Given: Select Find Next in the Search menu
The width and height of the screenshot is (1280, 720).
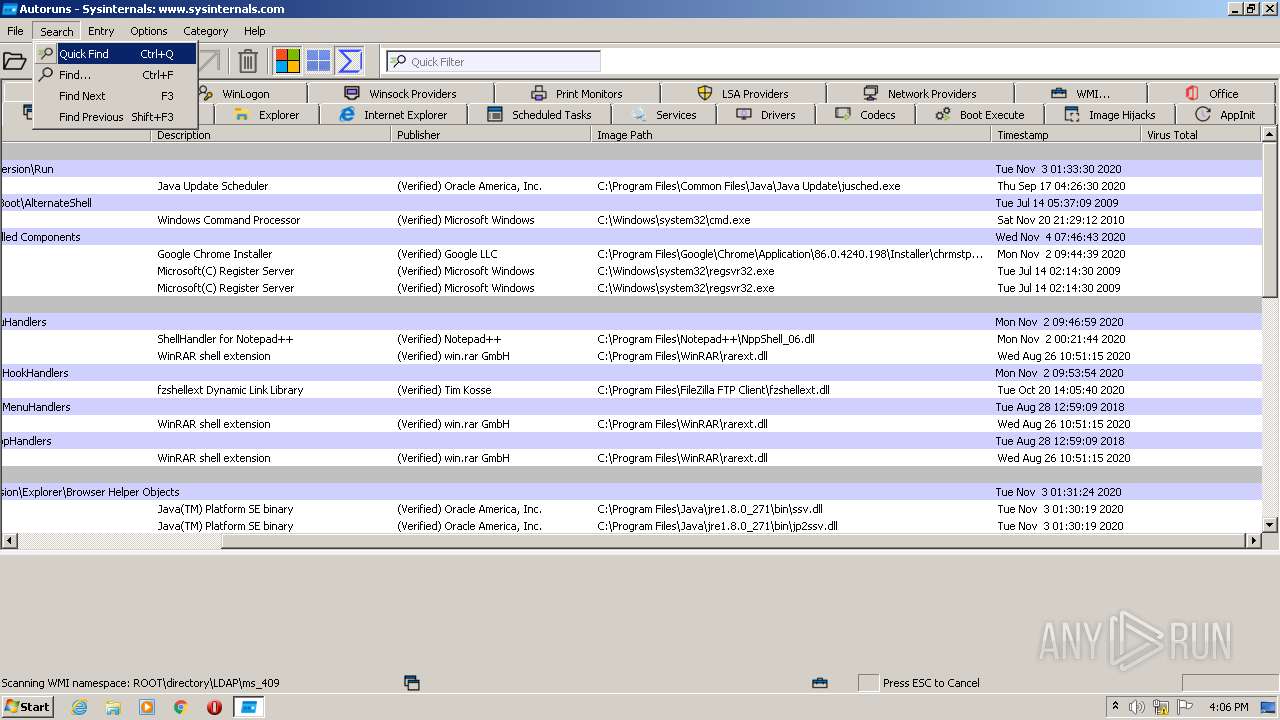Looking at the screenshot, I should pos(115,96).
